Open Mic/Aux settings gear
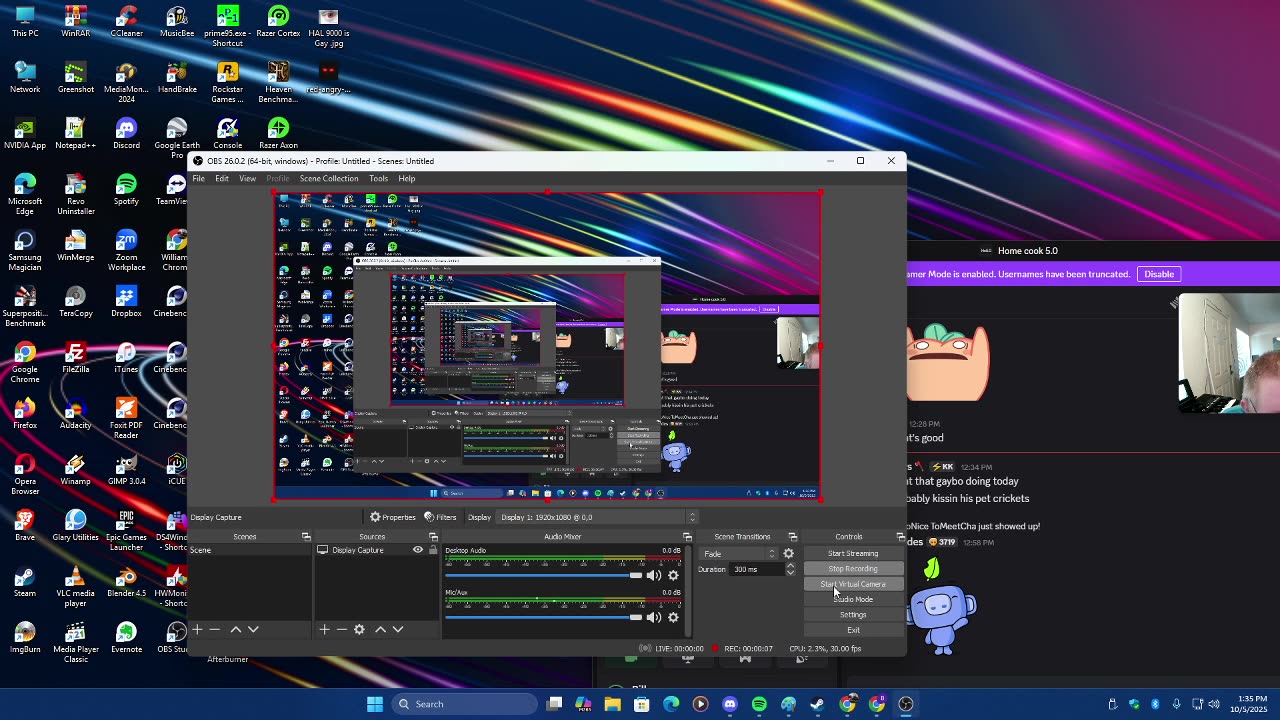 pyautogui.click(x=673, y=617)
